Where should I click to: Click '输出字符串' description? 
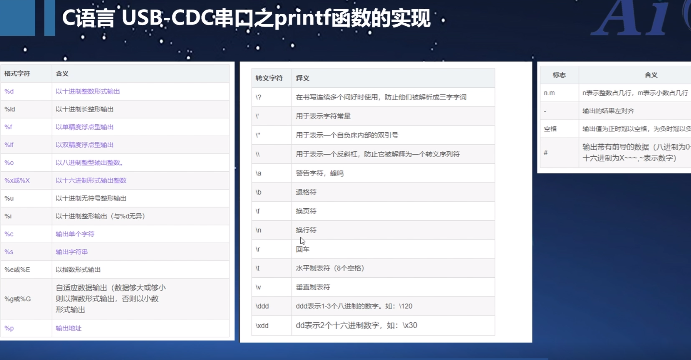pyautogui.click(x=72, y=252)
